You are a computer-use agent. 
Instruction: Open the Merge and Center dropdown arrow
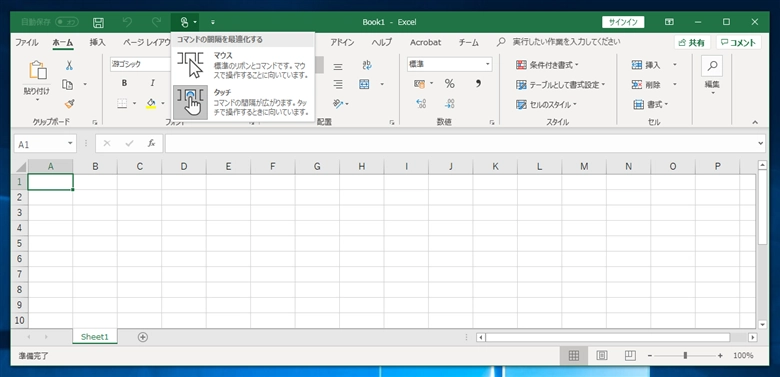click(382, 85)
